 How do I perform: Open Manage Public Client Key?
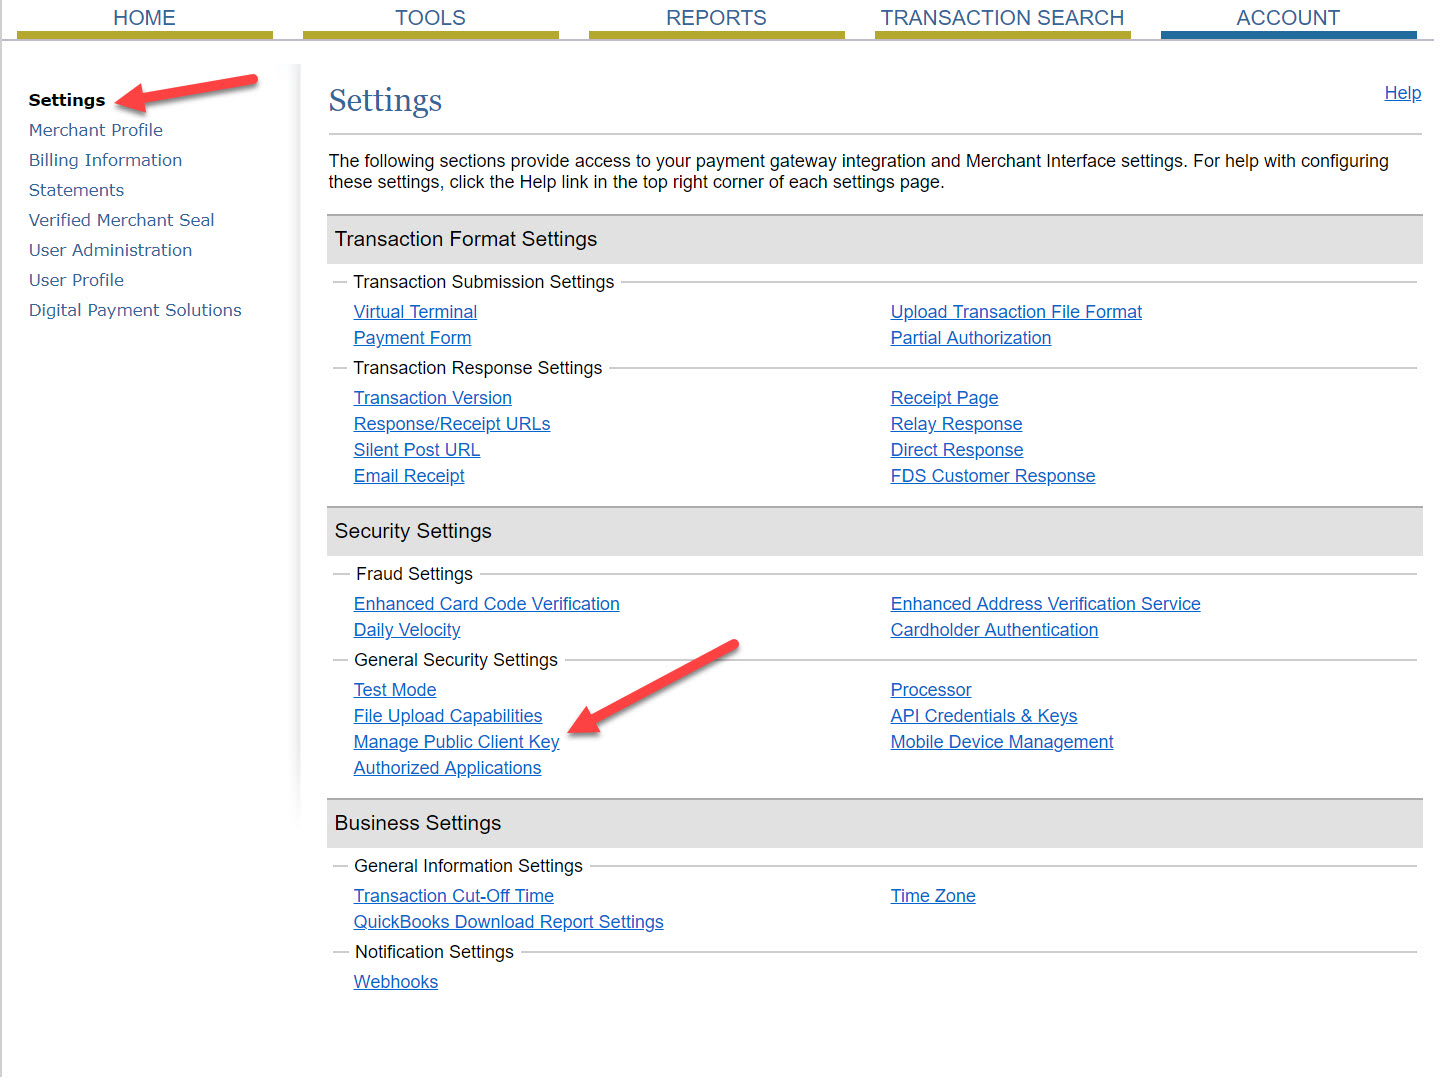[x=456, y=742]
